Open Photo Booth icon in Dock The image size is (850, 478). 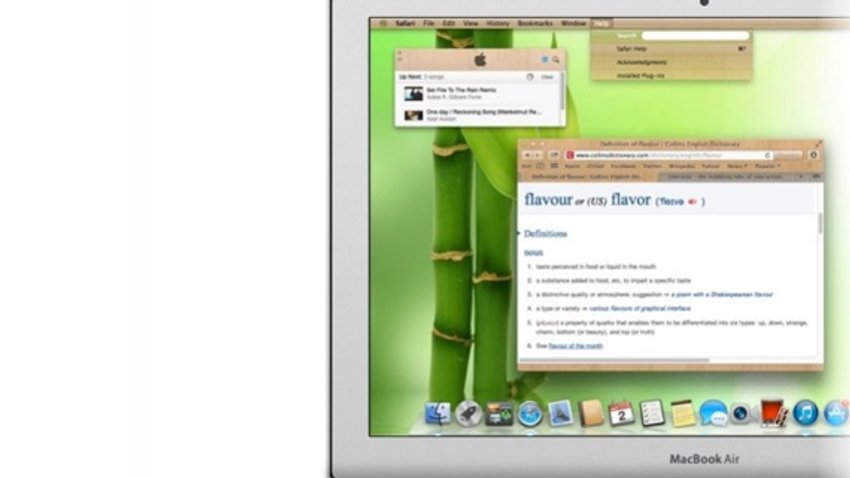774,414
